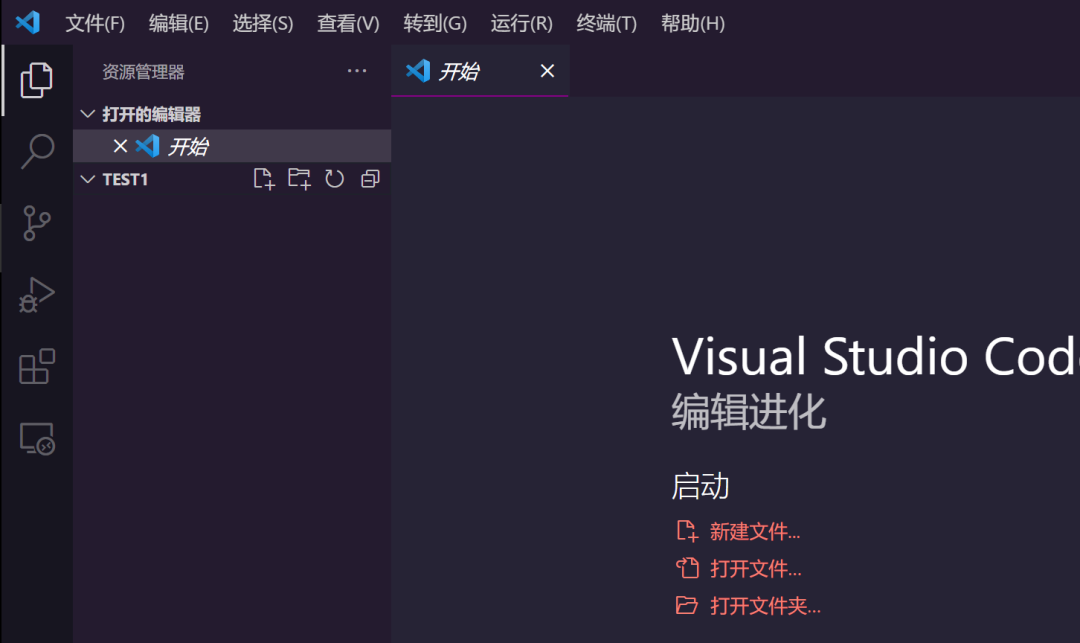Open the 转到(G) menu
Image resolution: width=1080 pixels, height=643 pixels.
[435, 23]
